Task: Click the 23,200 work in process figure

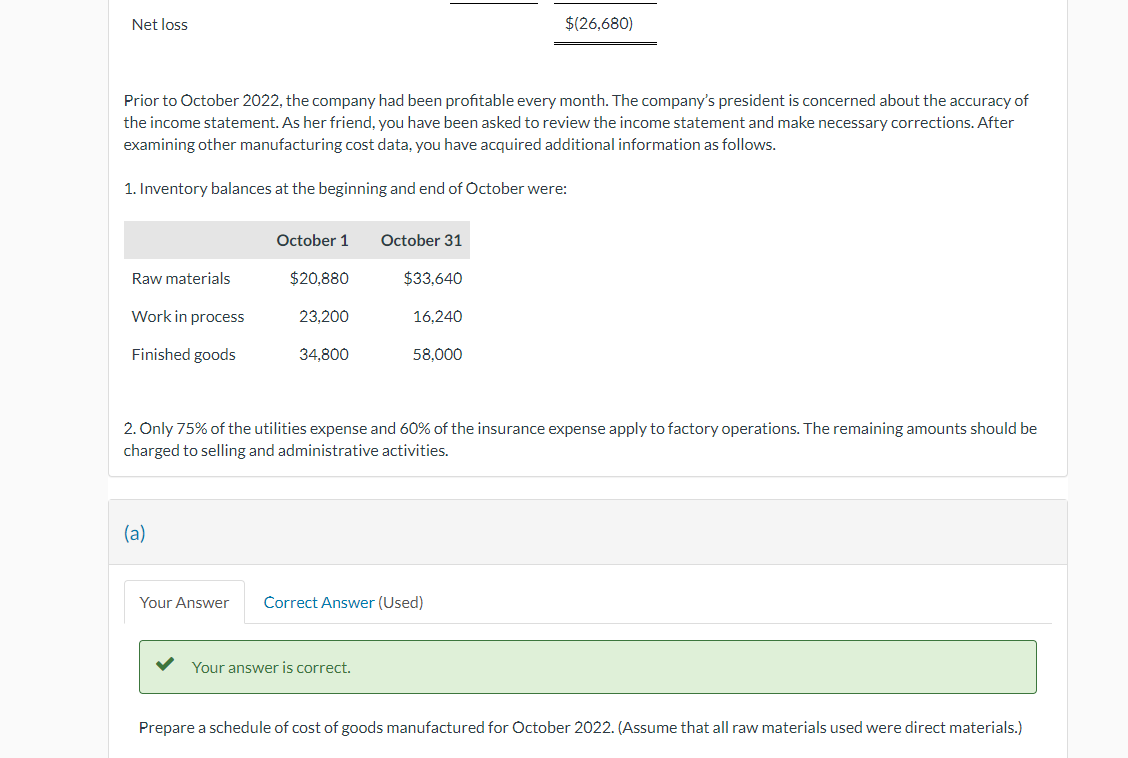Action: point(325,316)
